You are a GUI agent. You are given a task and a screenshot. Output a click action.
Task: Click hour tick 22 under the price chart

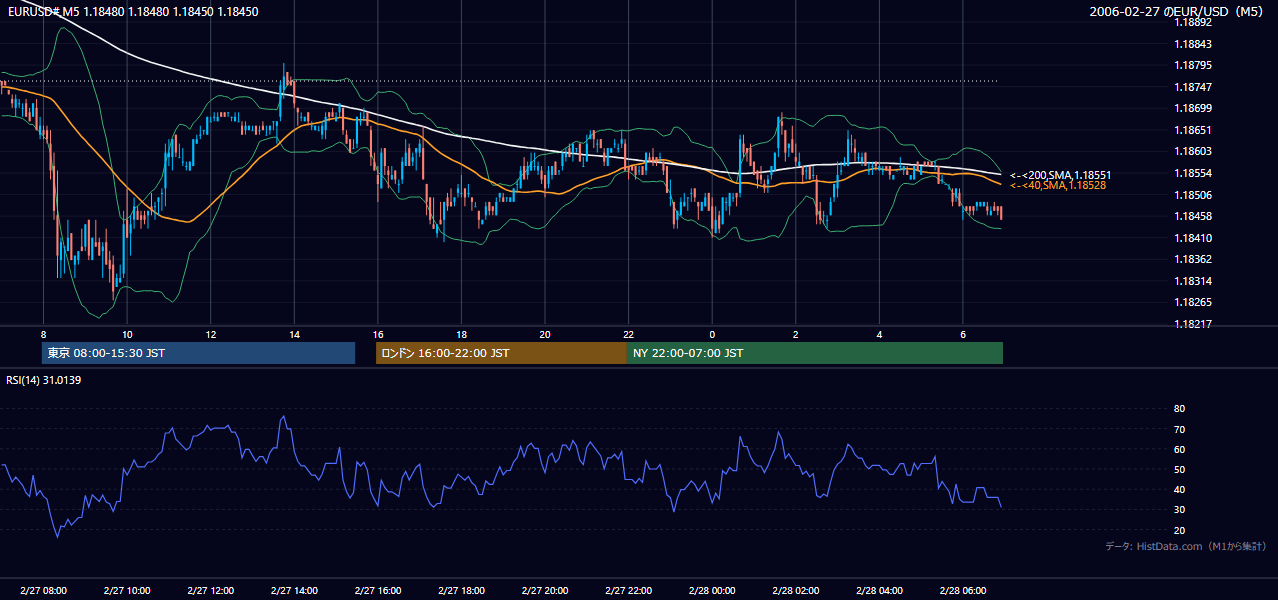coord(628,334)
